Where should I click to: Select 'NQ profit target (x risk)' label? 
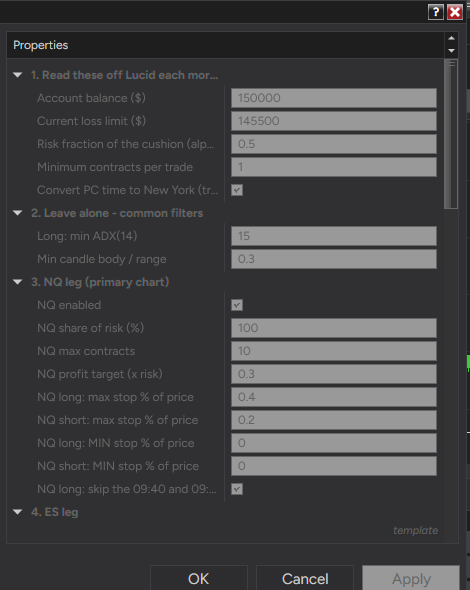[x=100, y=374]
